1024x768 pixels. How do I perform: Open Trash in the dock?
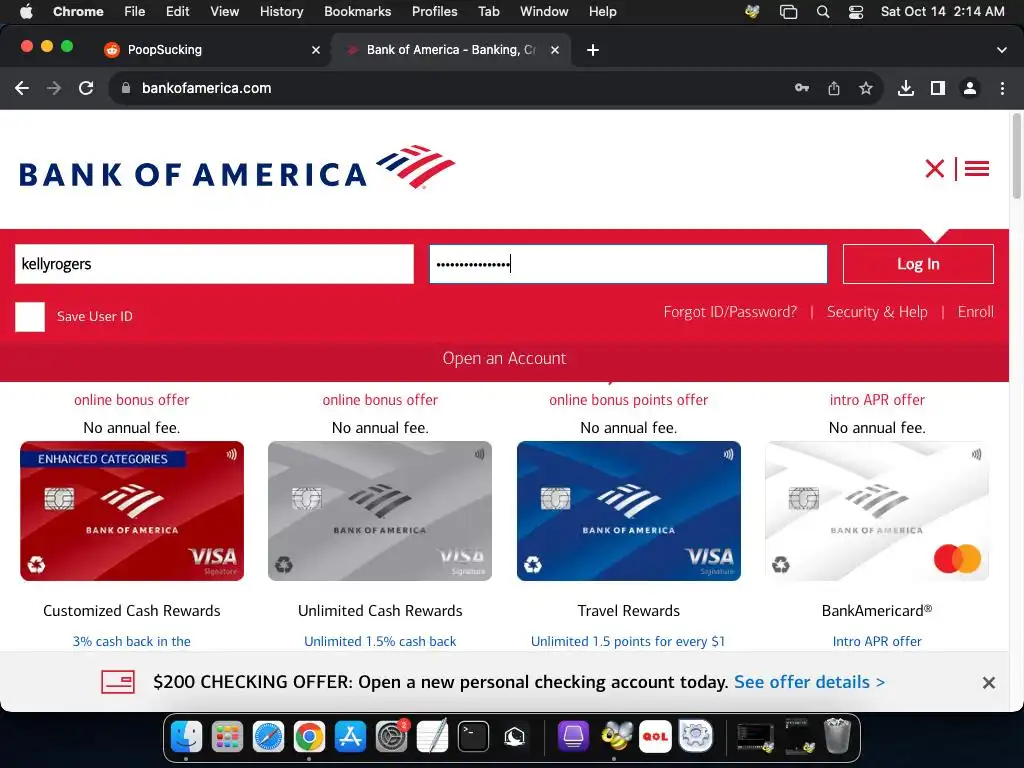click(837, 737)
